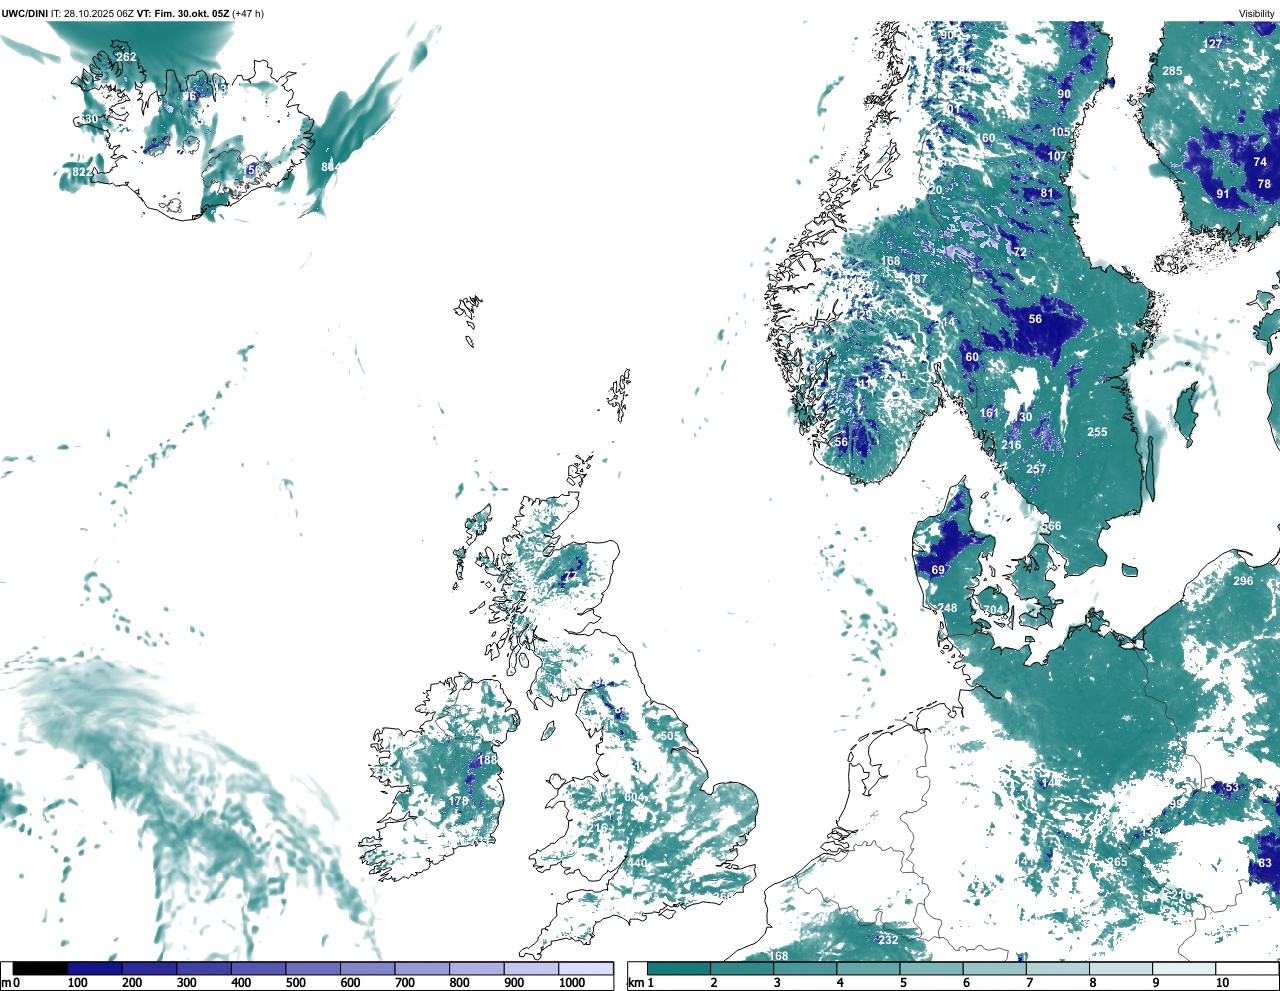1280x991 pixels.
Task: Select the initial time '28.10.2025 06Z'
Action: [x=99, y=13]
